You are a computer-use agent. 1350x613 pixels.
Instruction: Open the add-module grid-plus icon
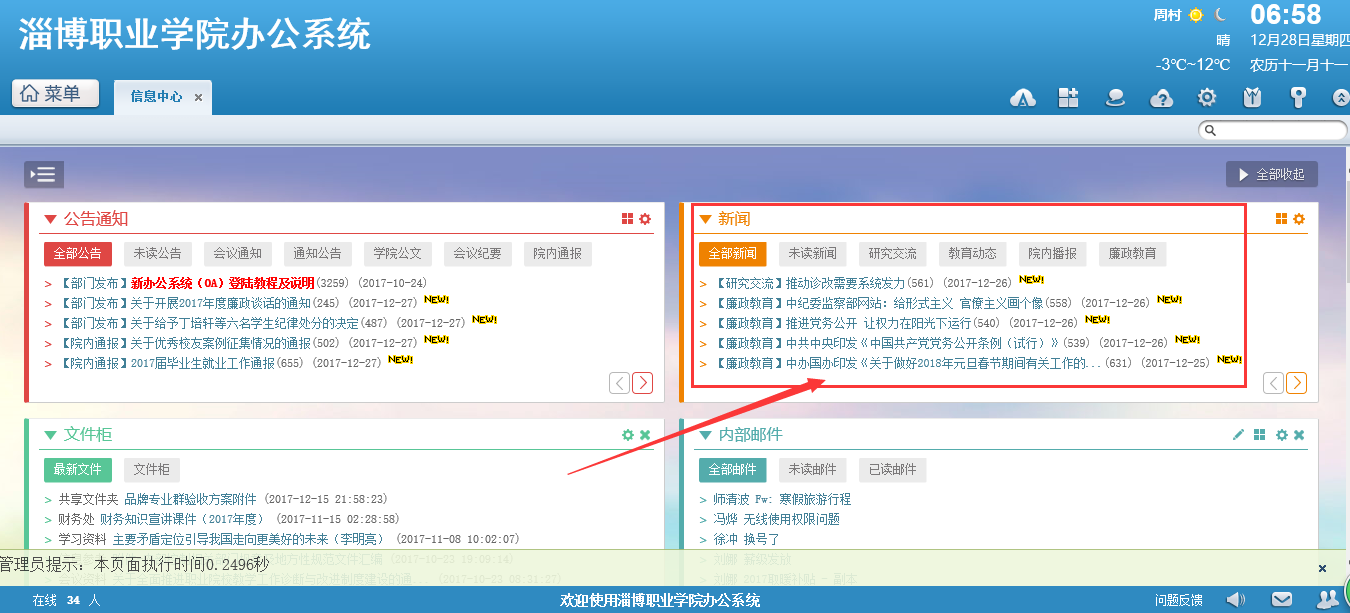[x=1069, y=97]
